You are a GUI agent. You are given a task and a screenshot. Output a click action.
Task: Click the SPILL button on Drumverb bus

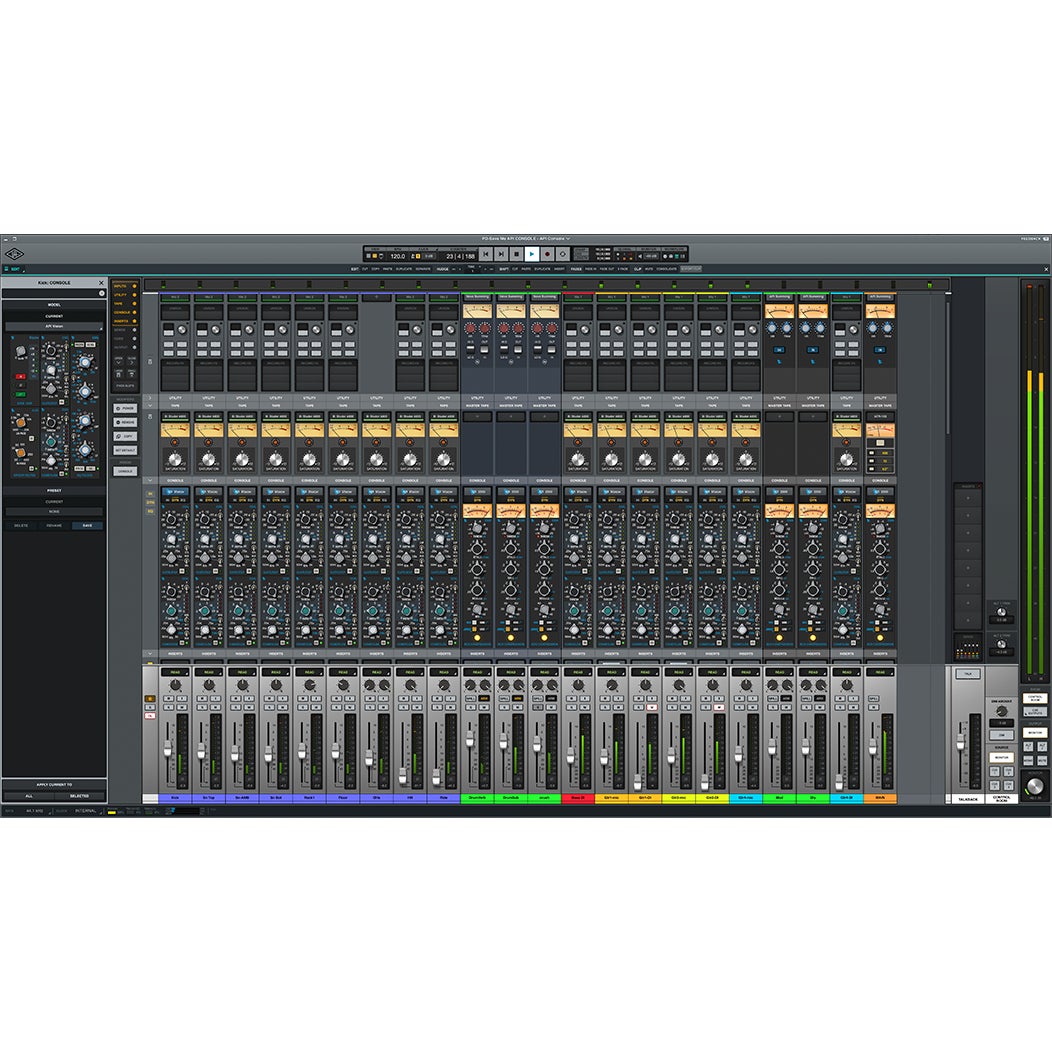[x=470, y=698]
